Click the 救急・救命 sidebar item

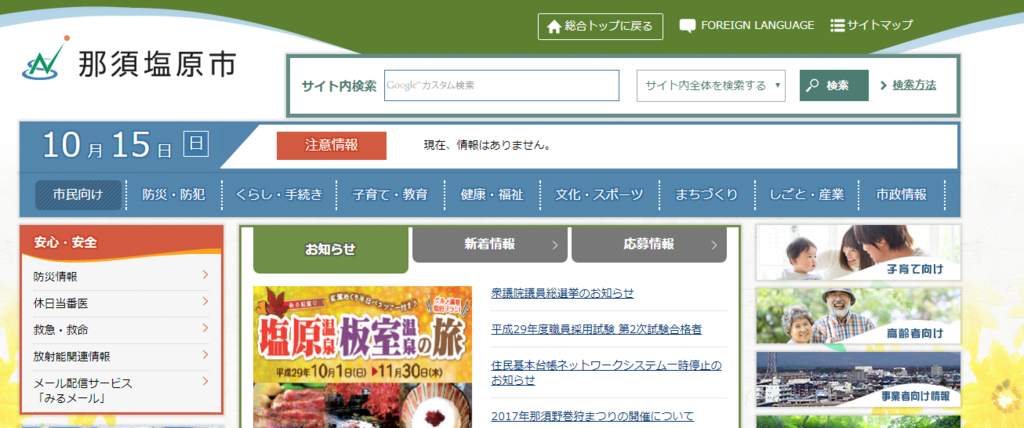coord(121,329)
